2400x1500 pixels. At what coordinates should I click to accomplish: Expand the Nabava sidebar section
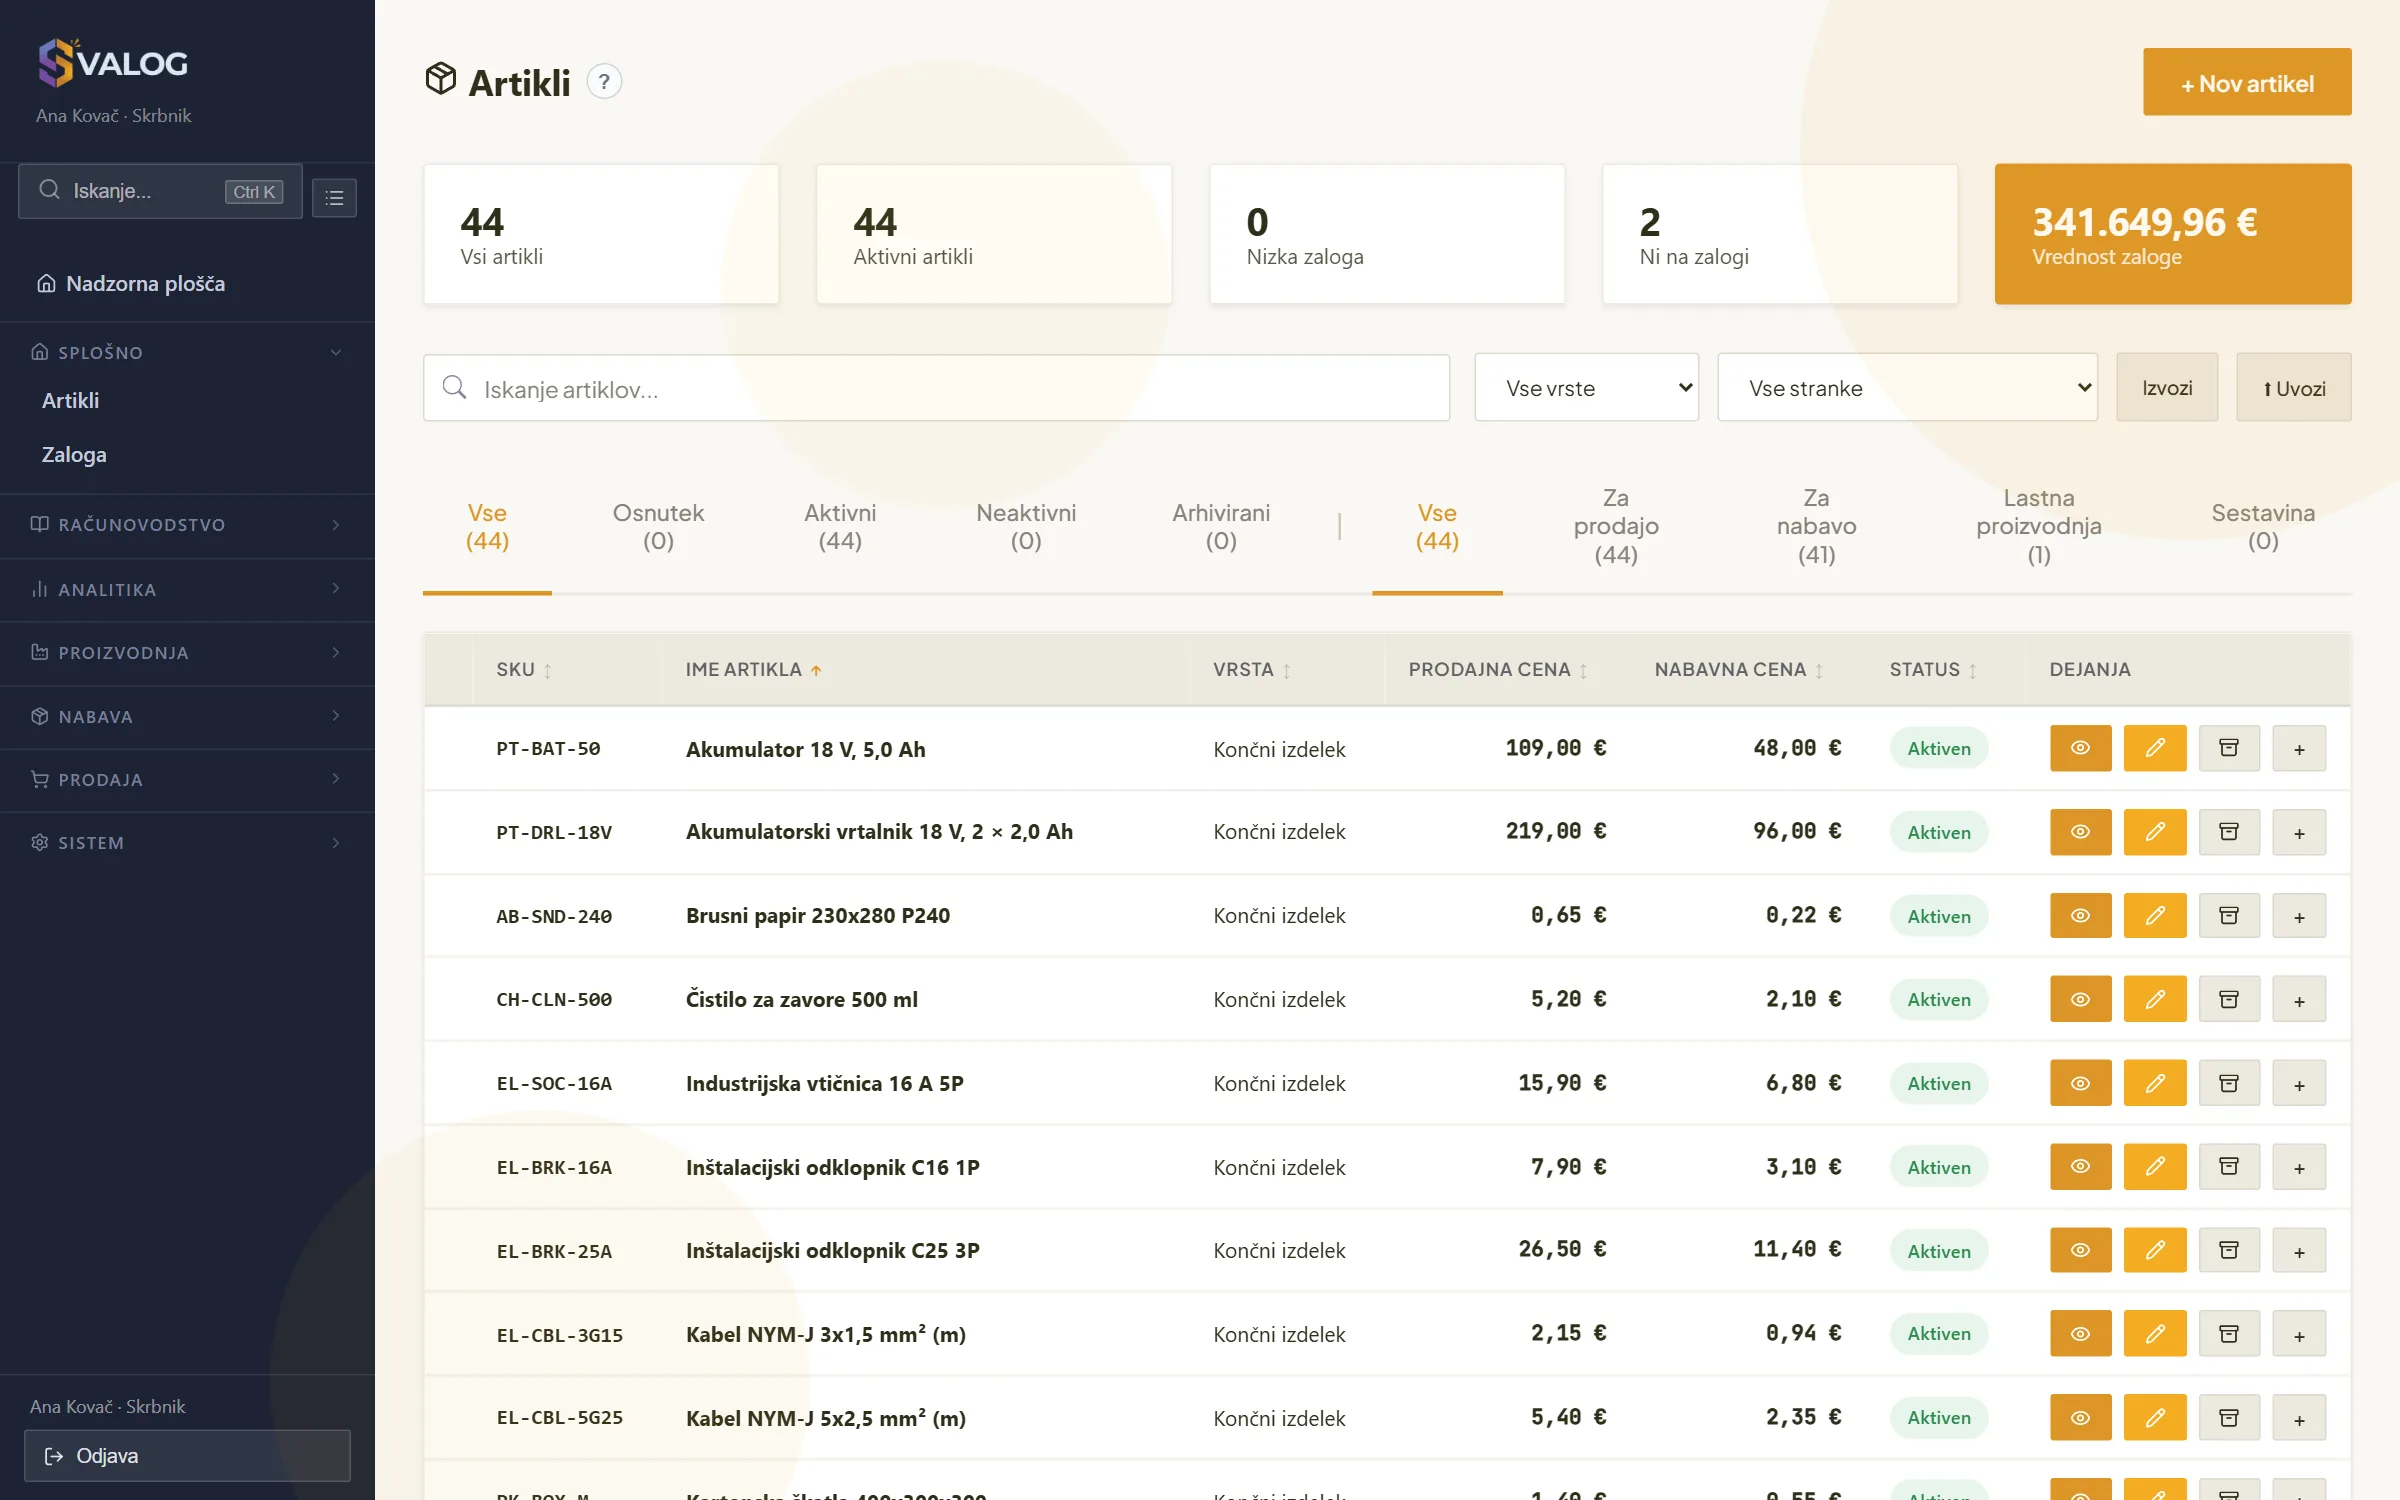[187, 716]
